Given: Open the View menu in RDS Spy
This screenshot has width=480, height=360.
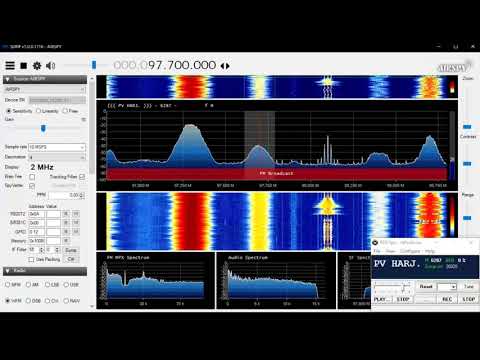Looking at the screenshot, I should click(391, 251).
